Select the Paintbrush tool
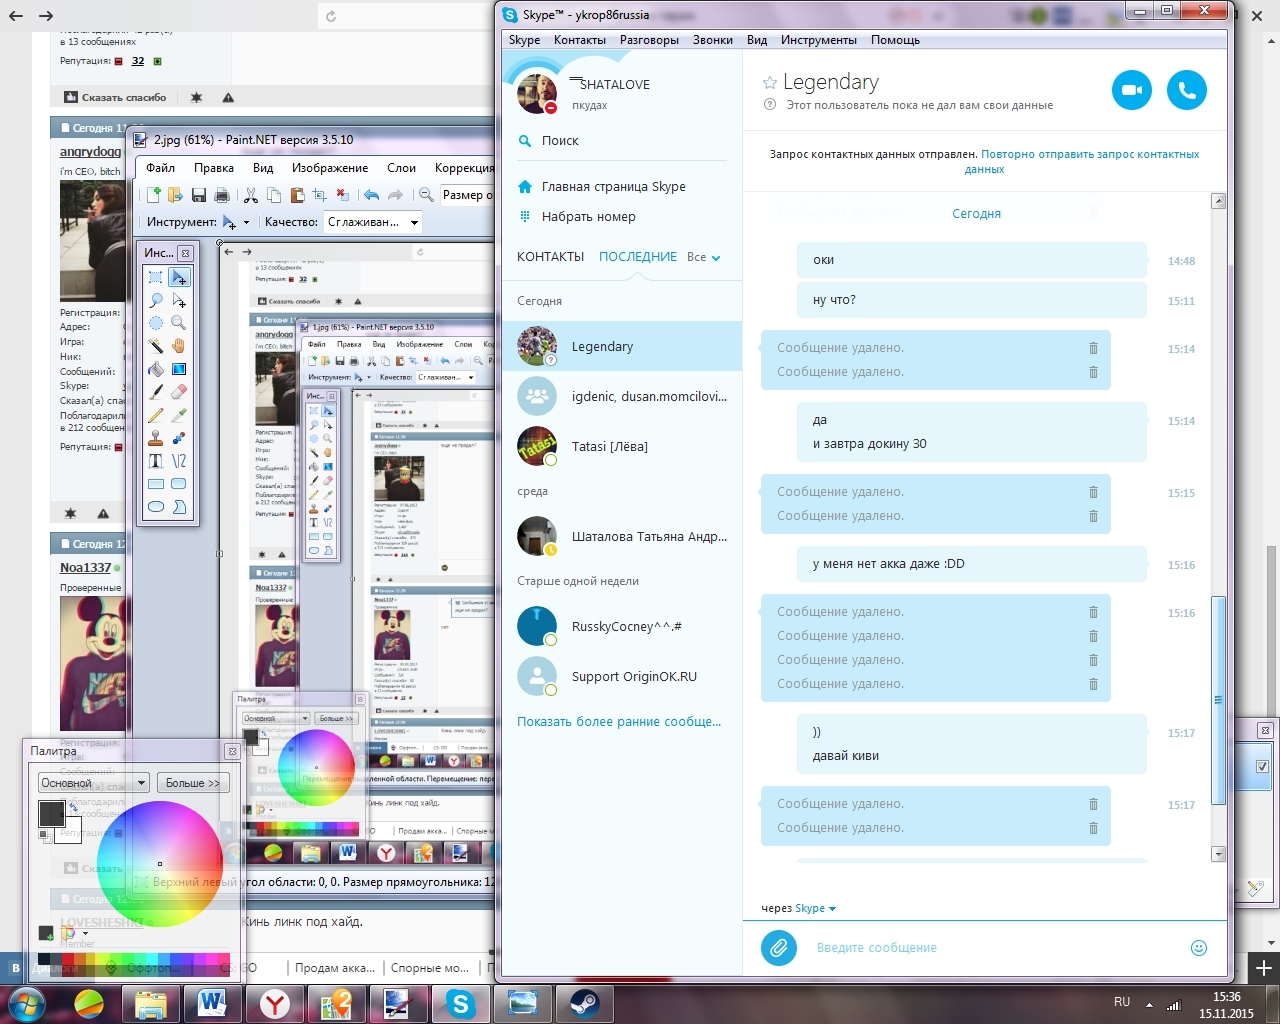This screenshot has width=1280, height=1024. pyautogui.click(x=156, y=392)
